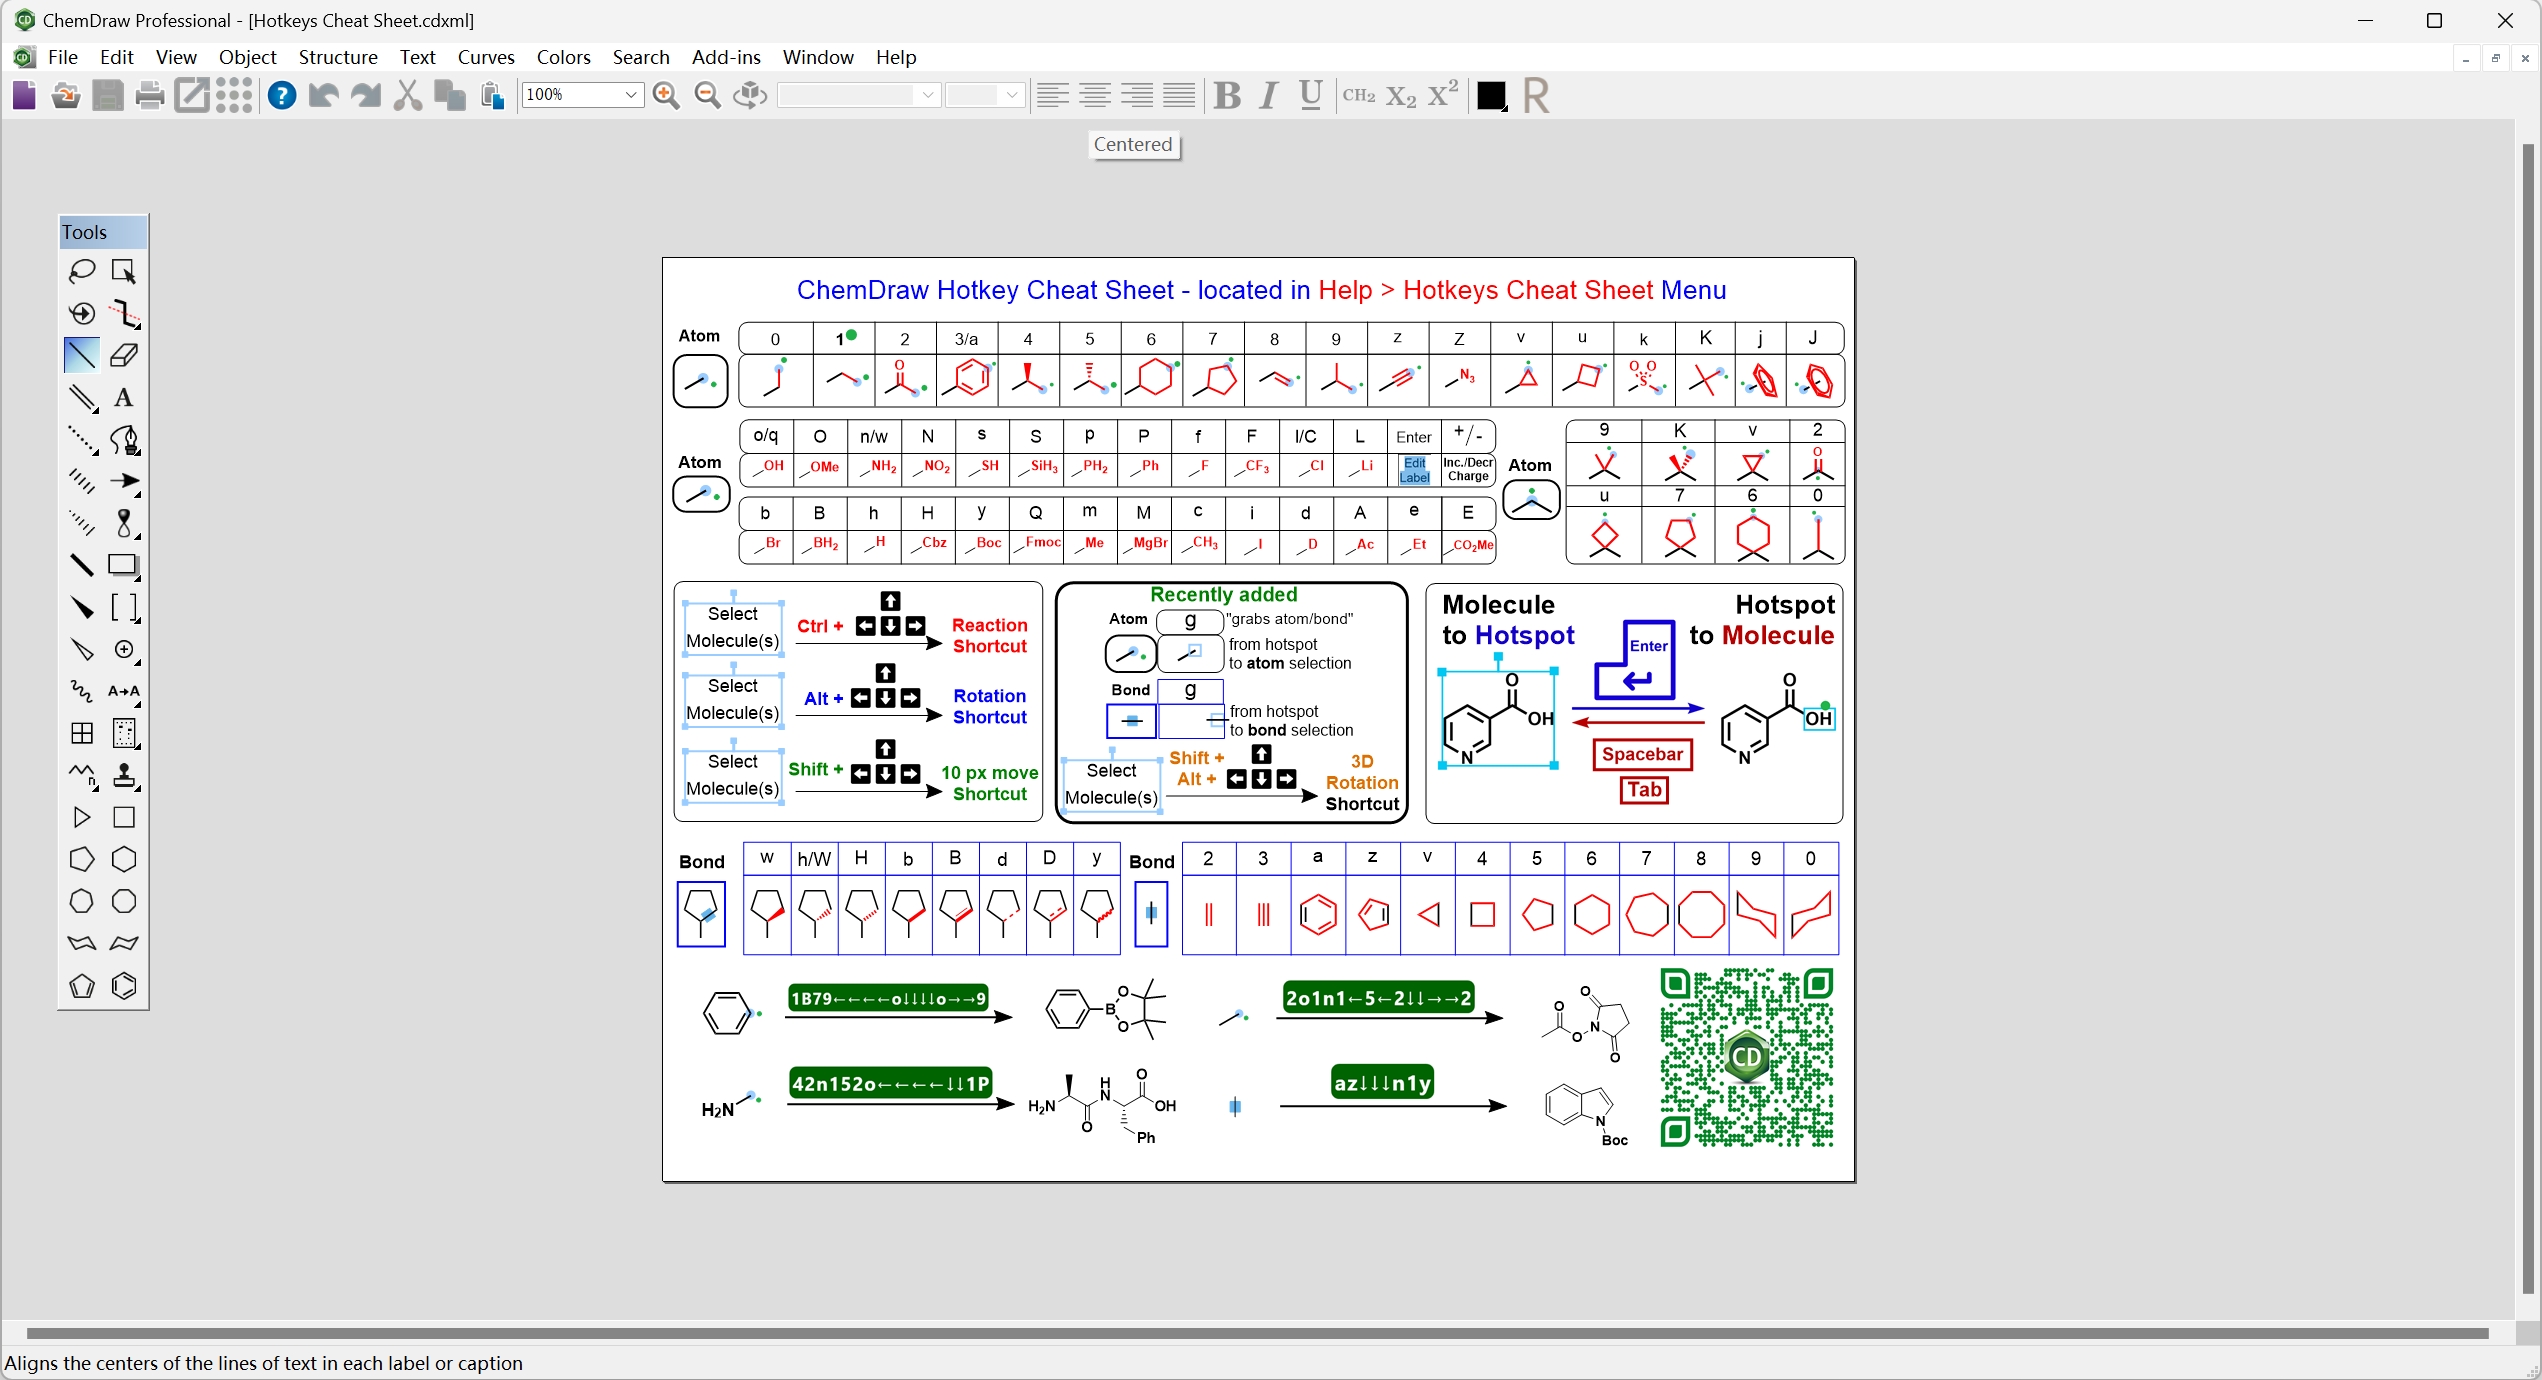Open the color swatch dropdown arrow
The image size is (2542, 1380).
[x=1503, y=107]
